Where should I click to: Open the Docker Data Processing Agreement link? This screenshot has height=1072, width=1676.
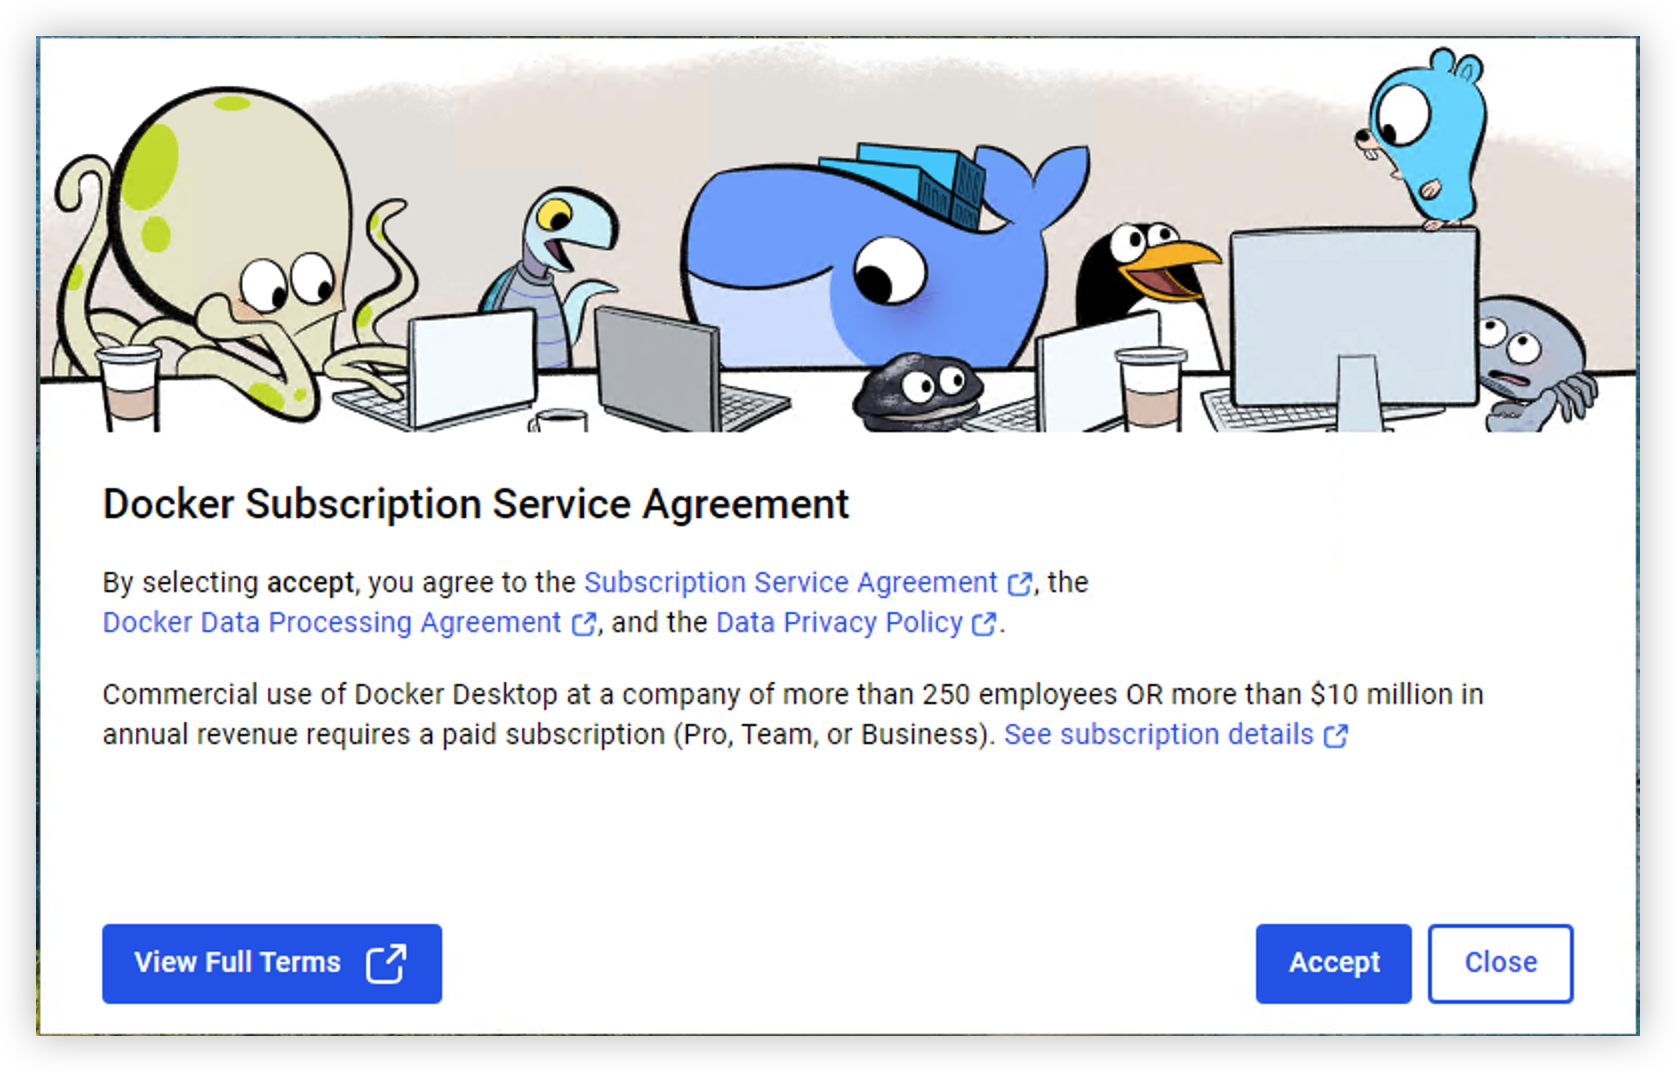332,622
